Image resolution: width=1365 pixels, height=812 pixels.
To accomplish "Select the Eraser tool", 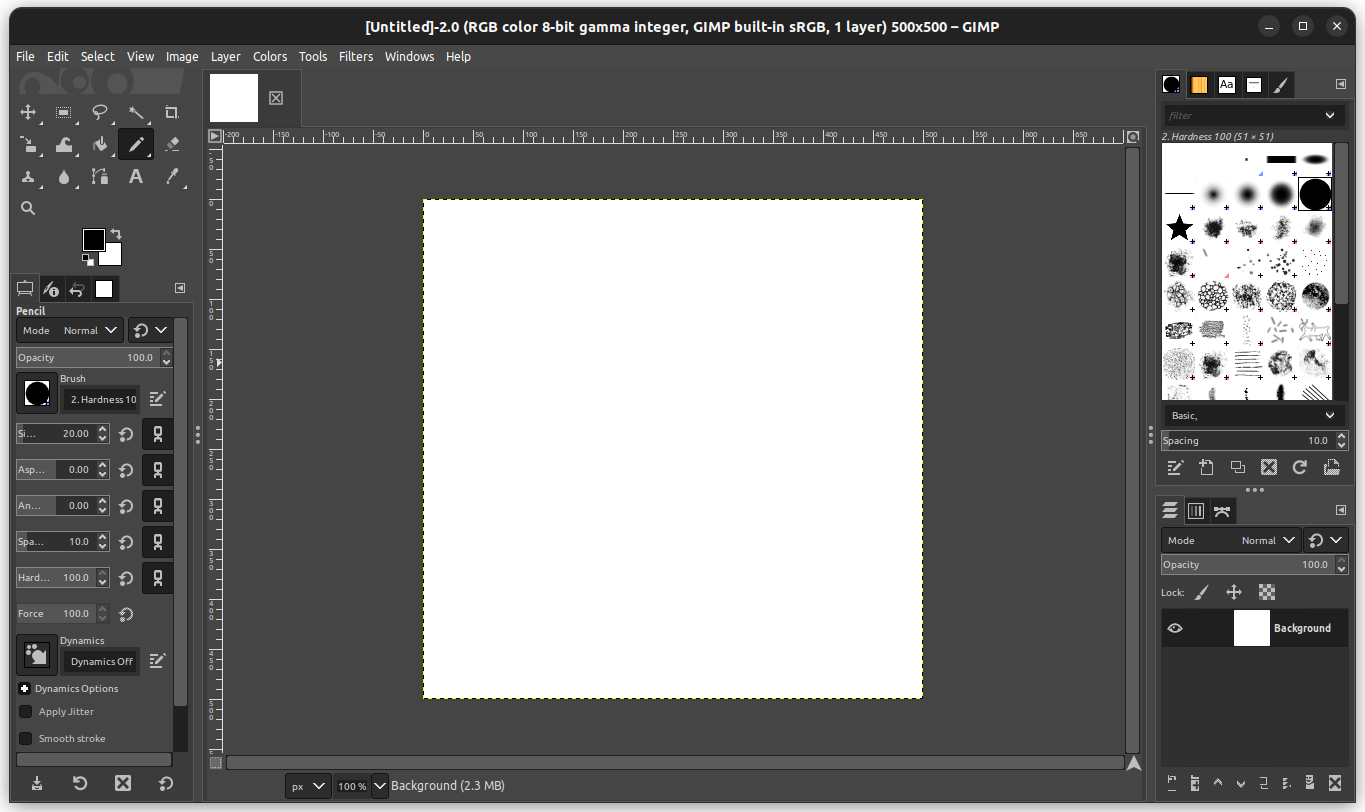I will point(172,145).
